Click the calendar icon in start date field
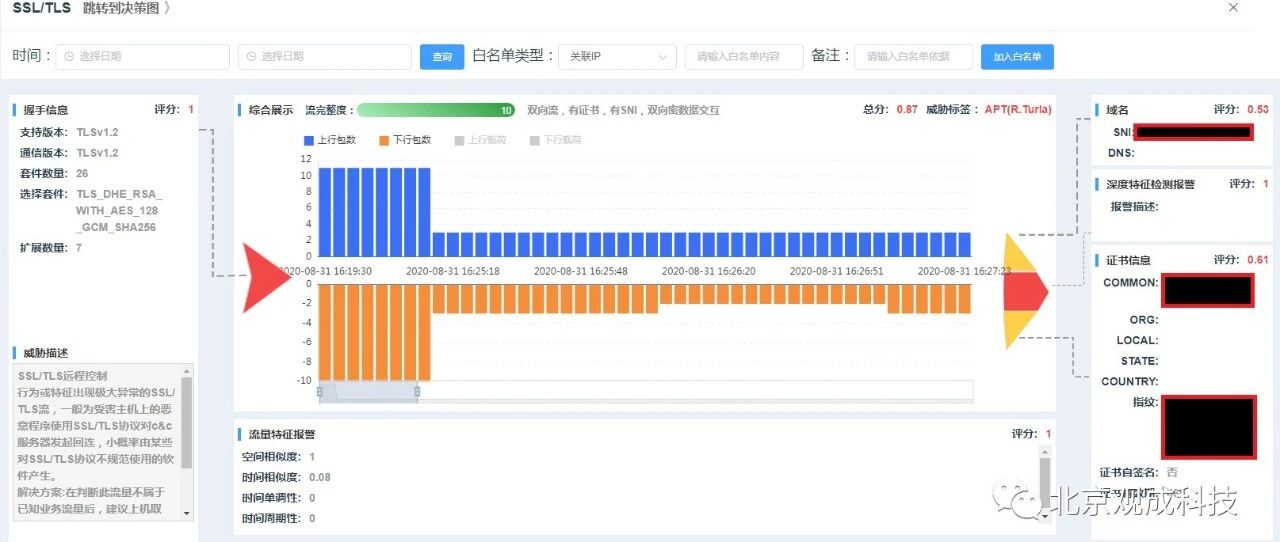The height and width of the screenshot is (542, 1280). [x=69, y=57]
